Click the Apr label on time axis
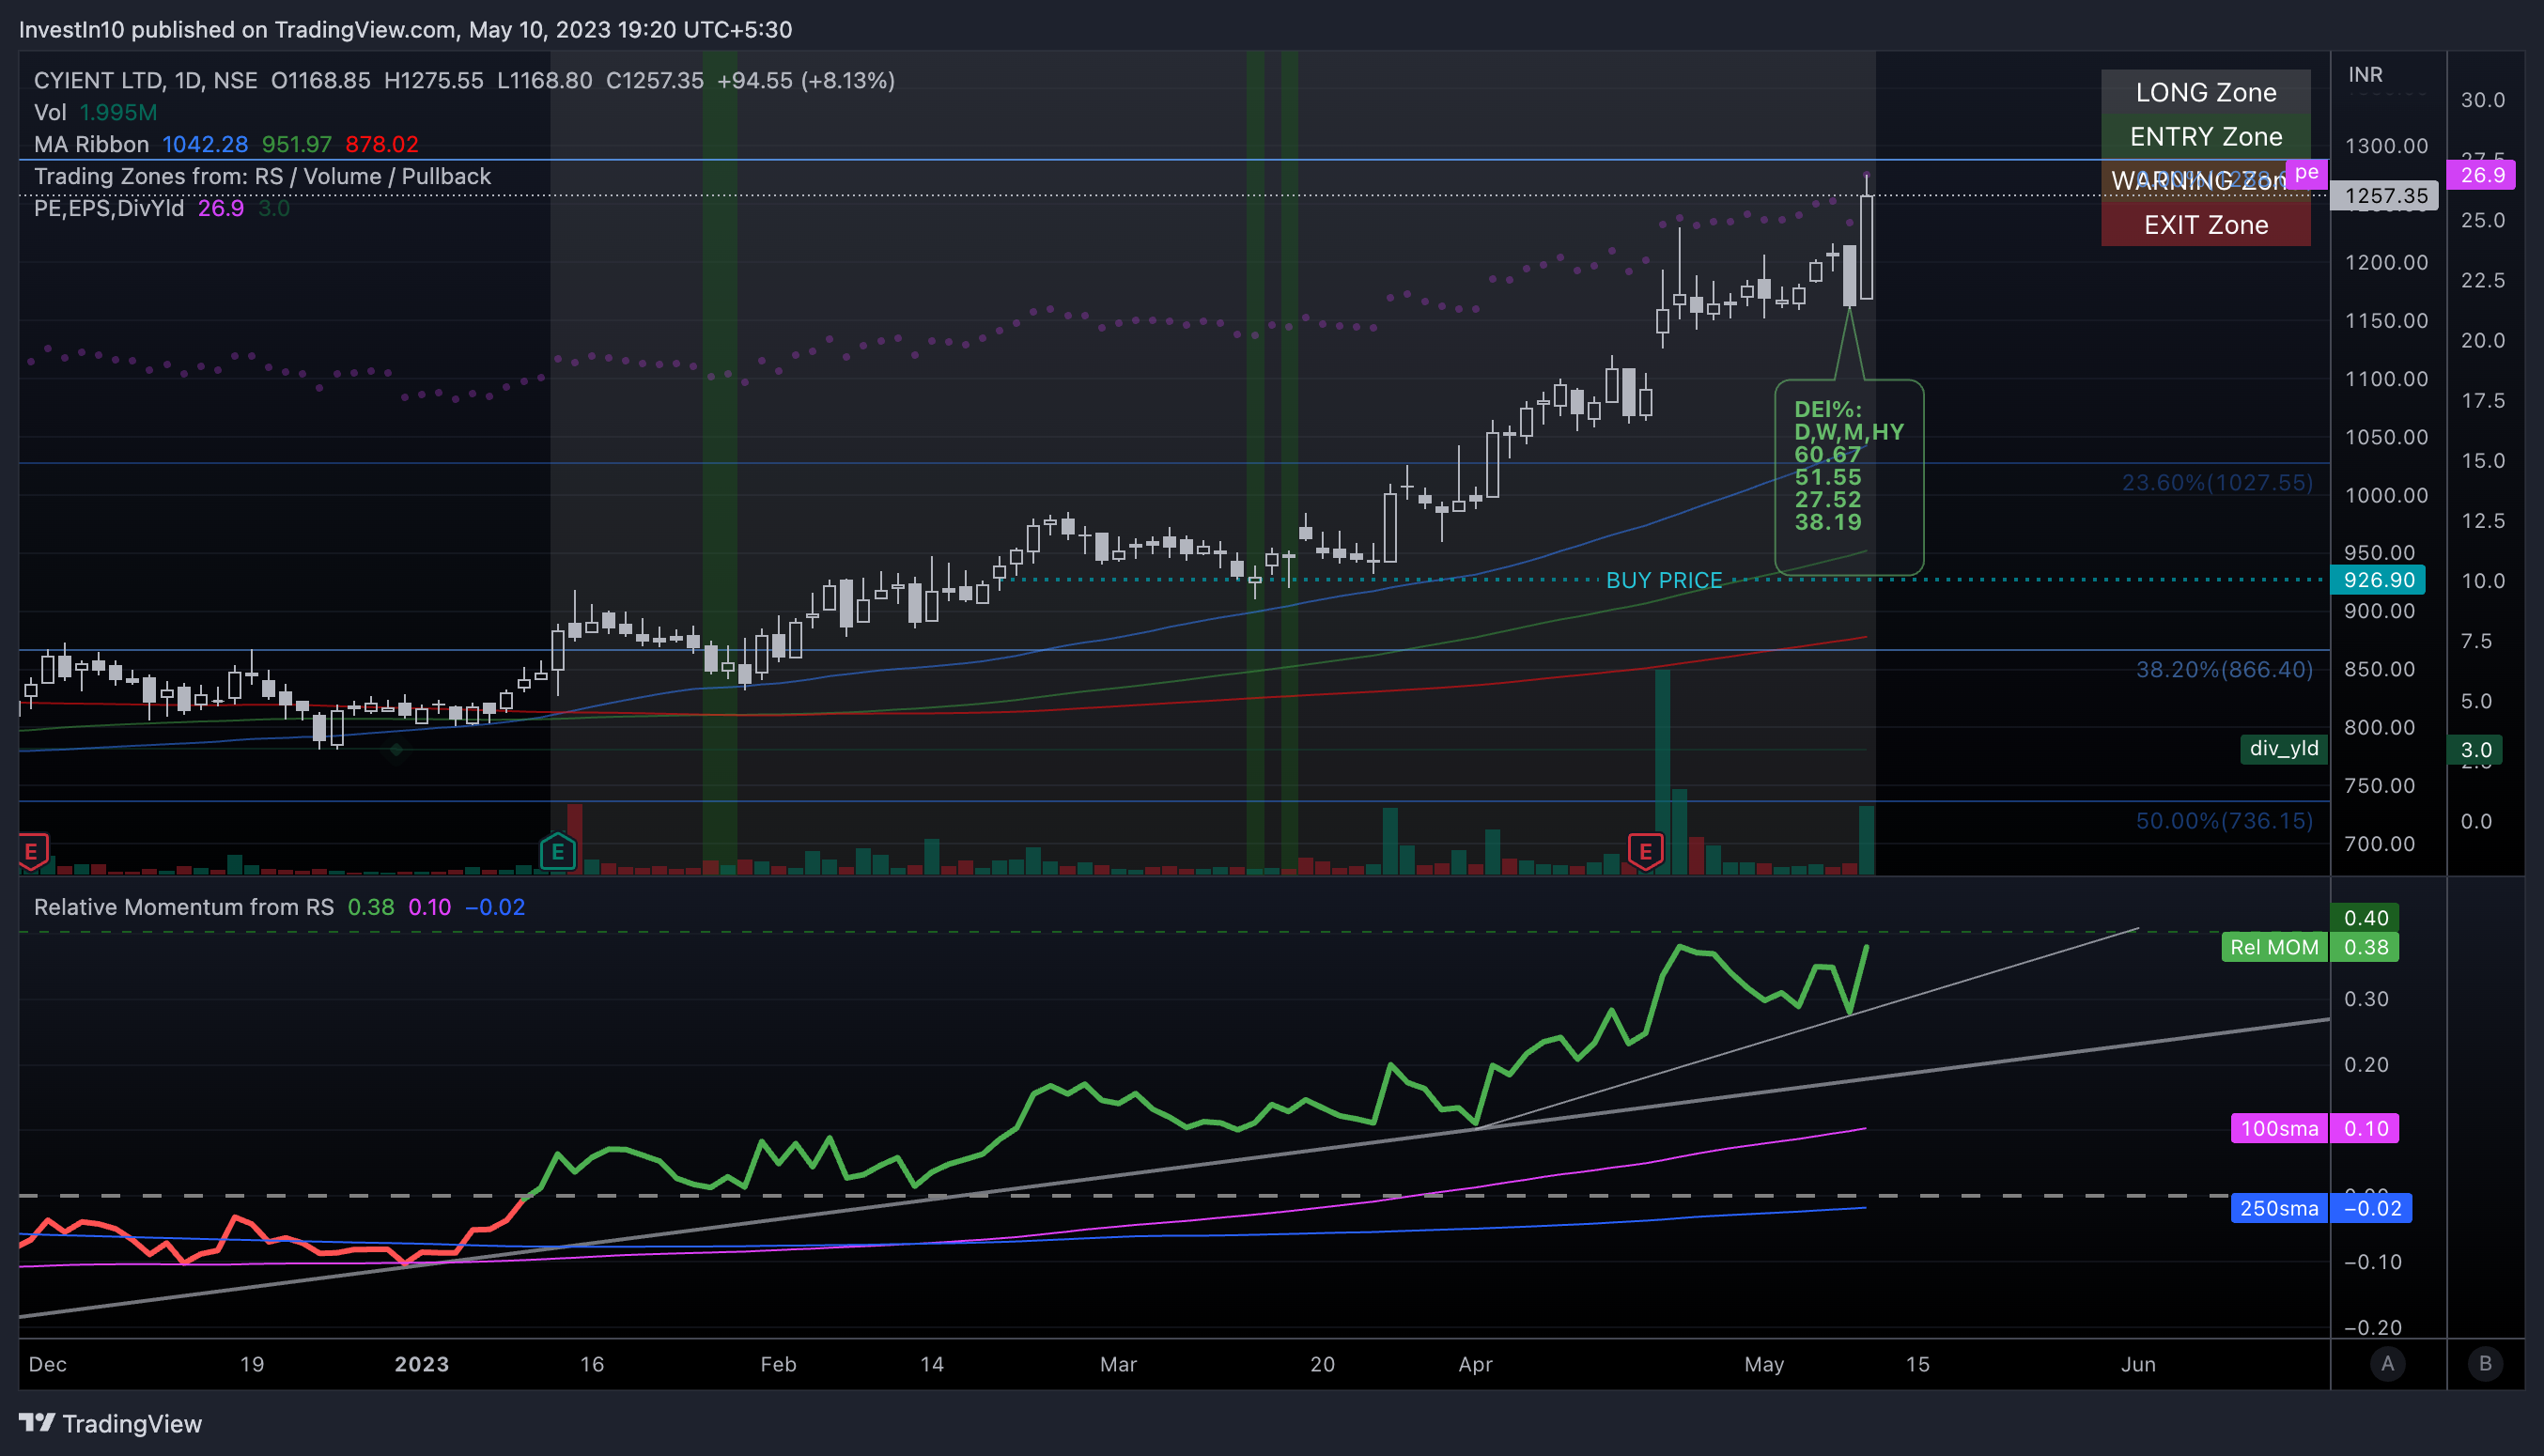This screenshot has height=1456, width=2544. (1475, 1364)
